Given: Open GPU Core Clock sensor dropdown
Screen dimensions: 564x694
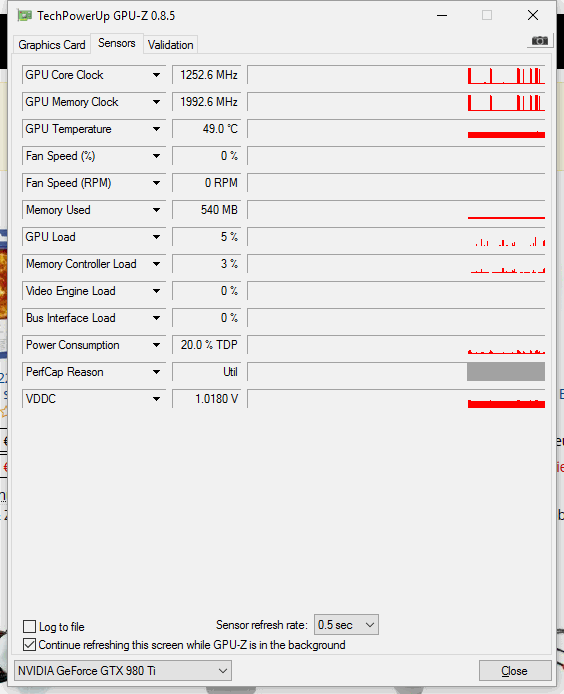Looking at the screenshot, I should (156, 75).
